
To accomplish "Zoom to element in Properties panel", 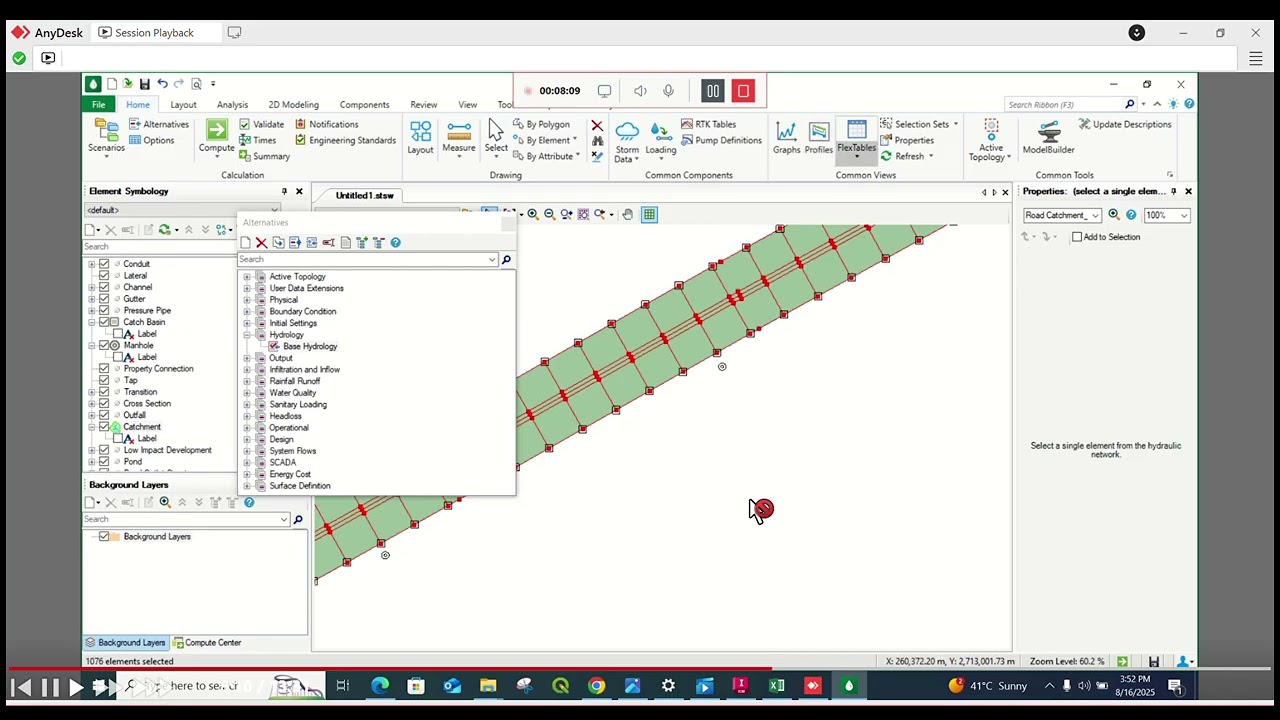I will pyautogui.click(x=1114, y=215).
